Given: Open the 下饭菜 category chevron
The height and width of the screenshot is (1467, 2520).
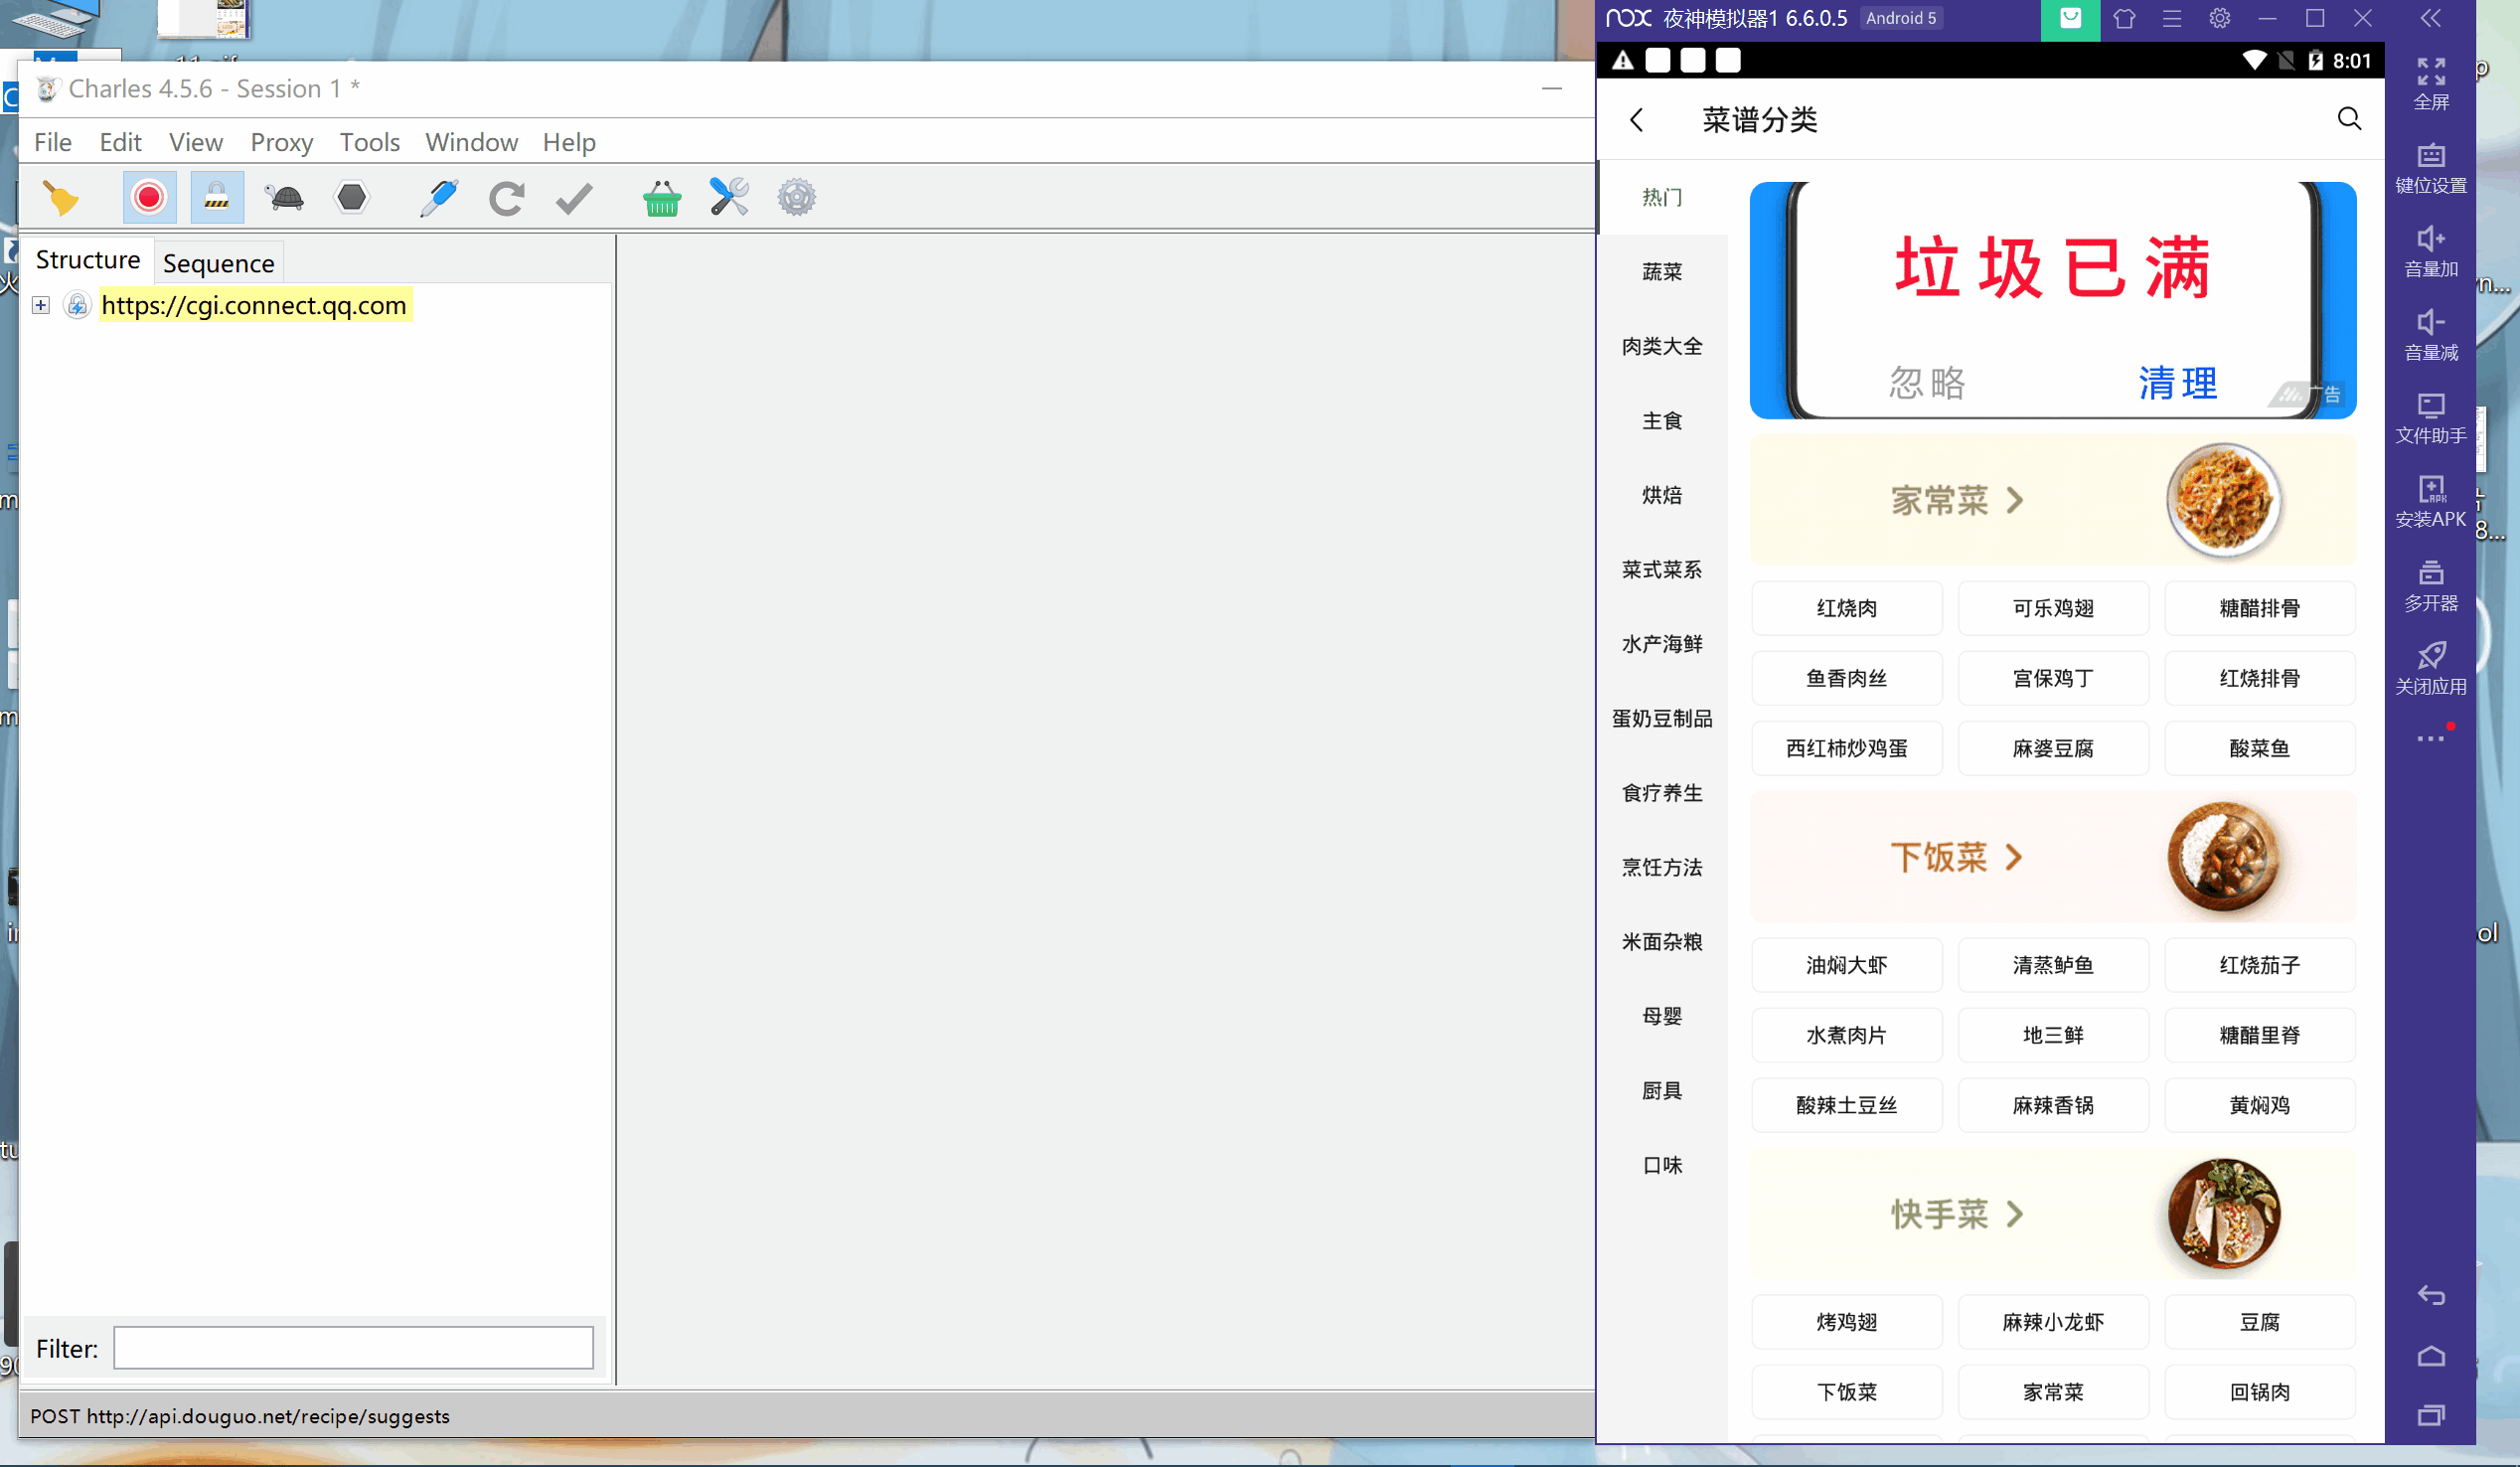Looking at the screenshot, I should pyautogui.click(x=2015, y=857).
